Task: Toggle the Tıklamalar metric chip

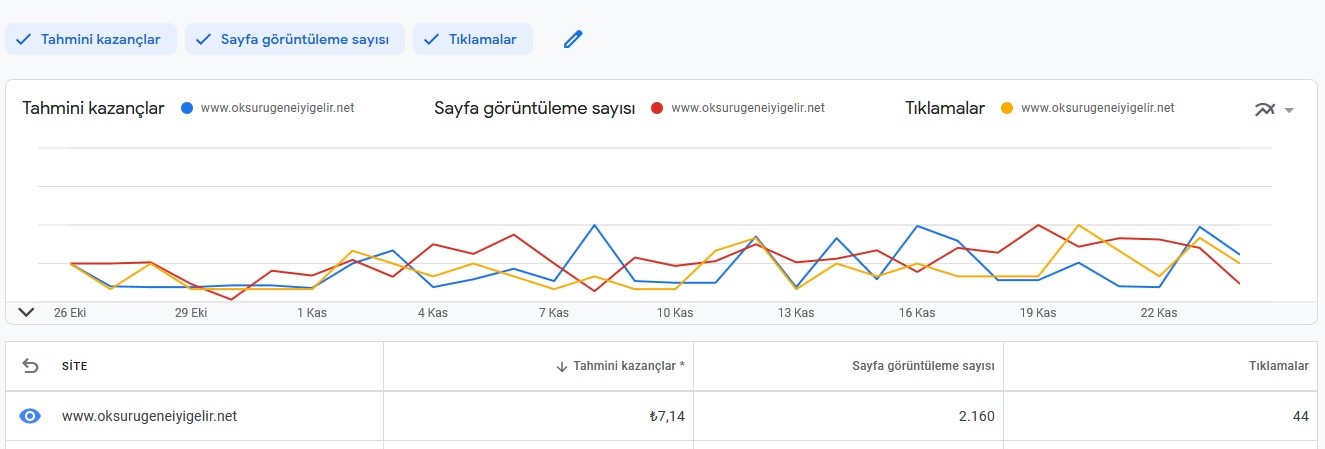Action: point(472,39)
